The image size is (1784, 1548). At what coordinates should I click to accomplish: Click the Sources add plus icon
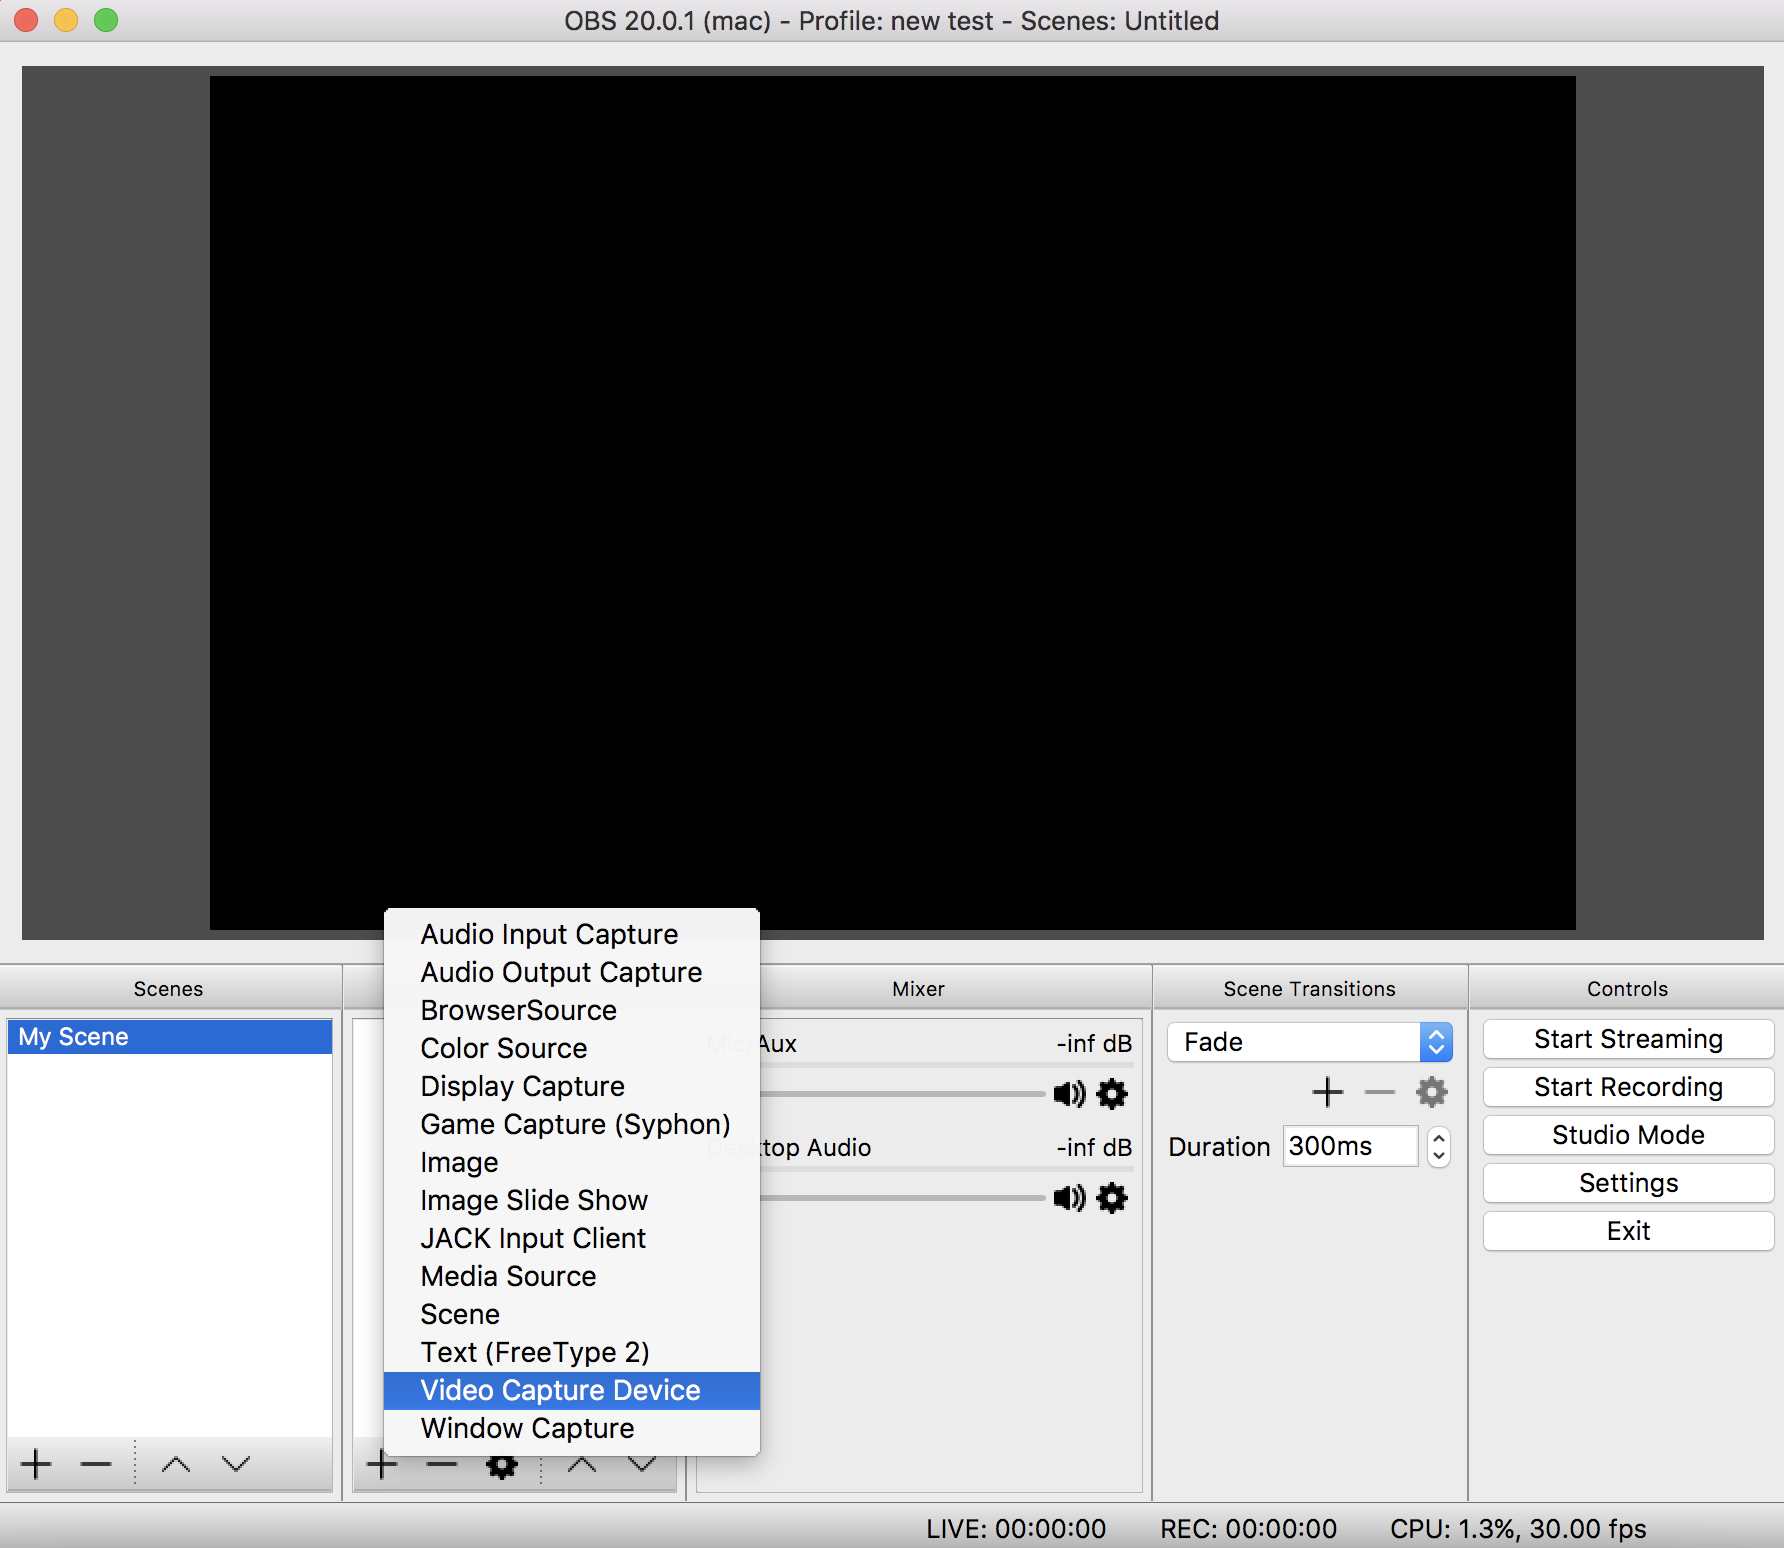pos(381,1465)
